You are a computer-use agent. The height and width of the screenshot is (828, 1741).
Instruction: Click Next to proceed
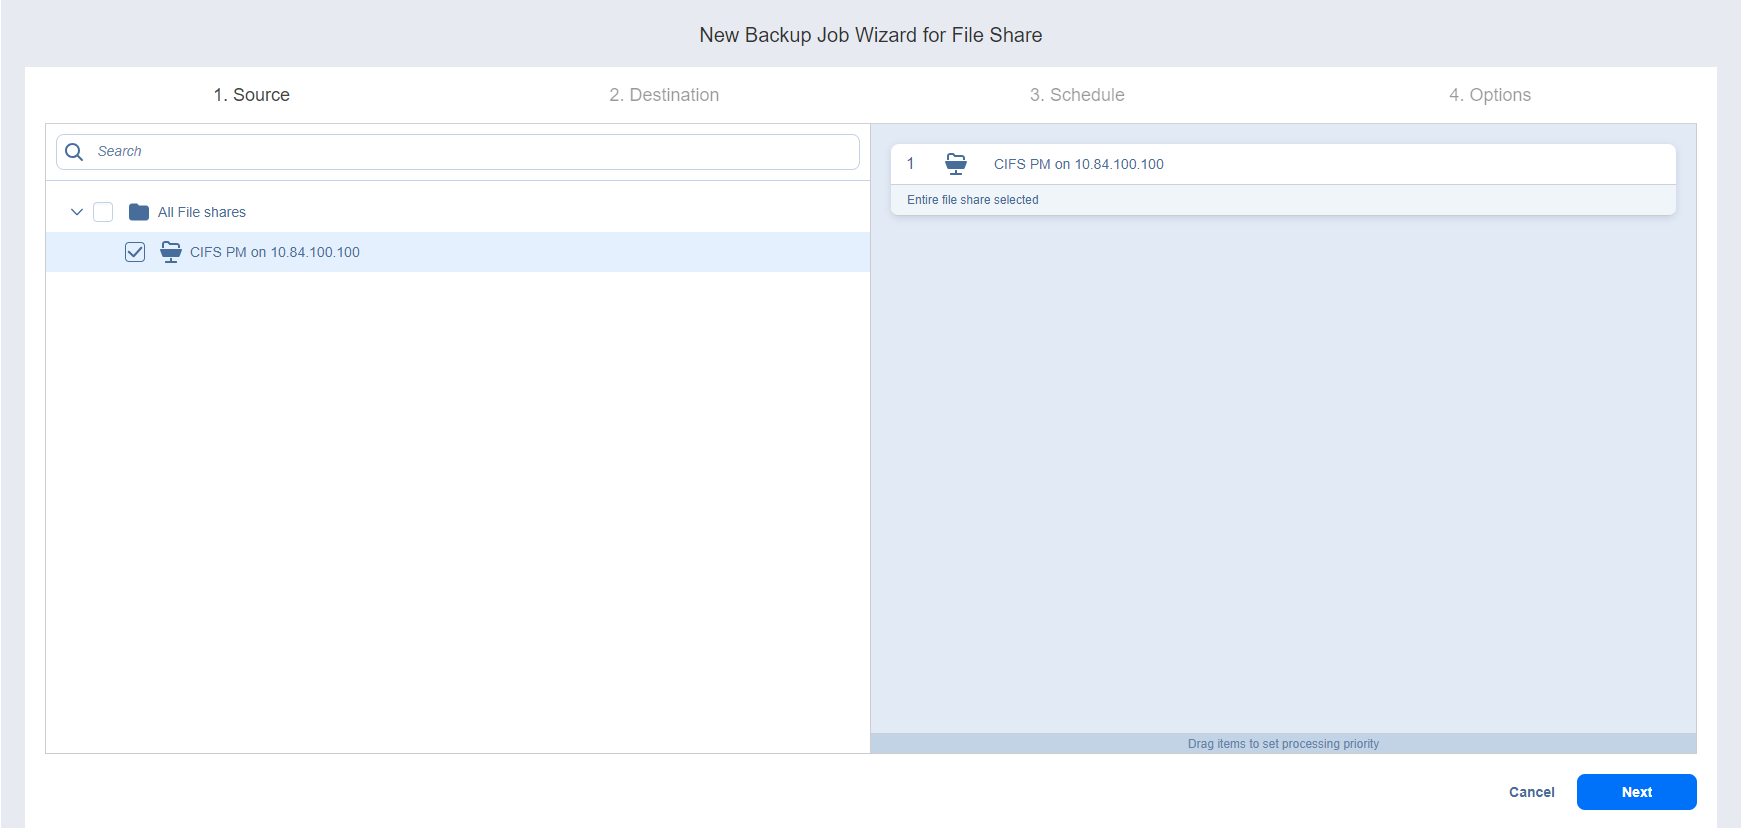click(x=1636, y=792)
